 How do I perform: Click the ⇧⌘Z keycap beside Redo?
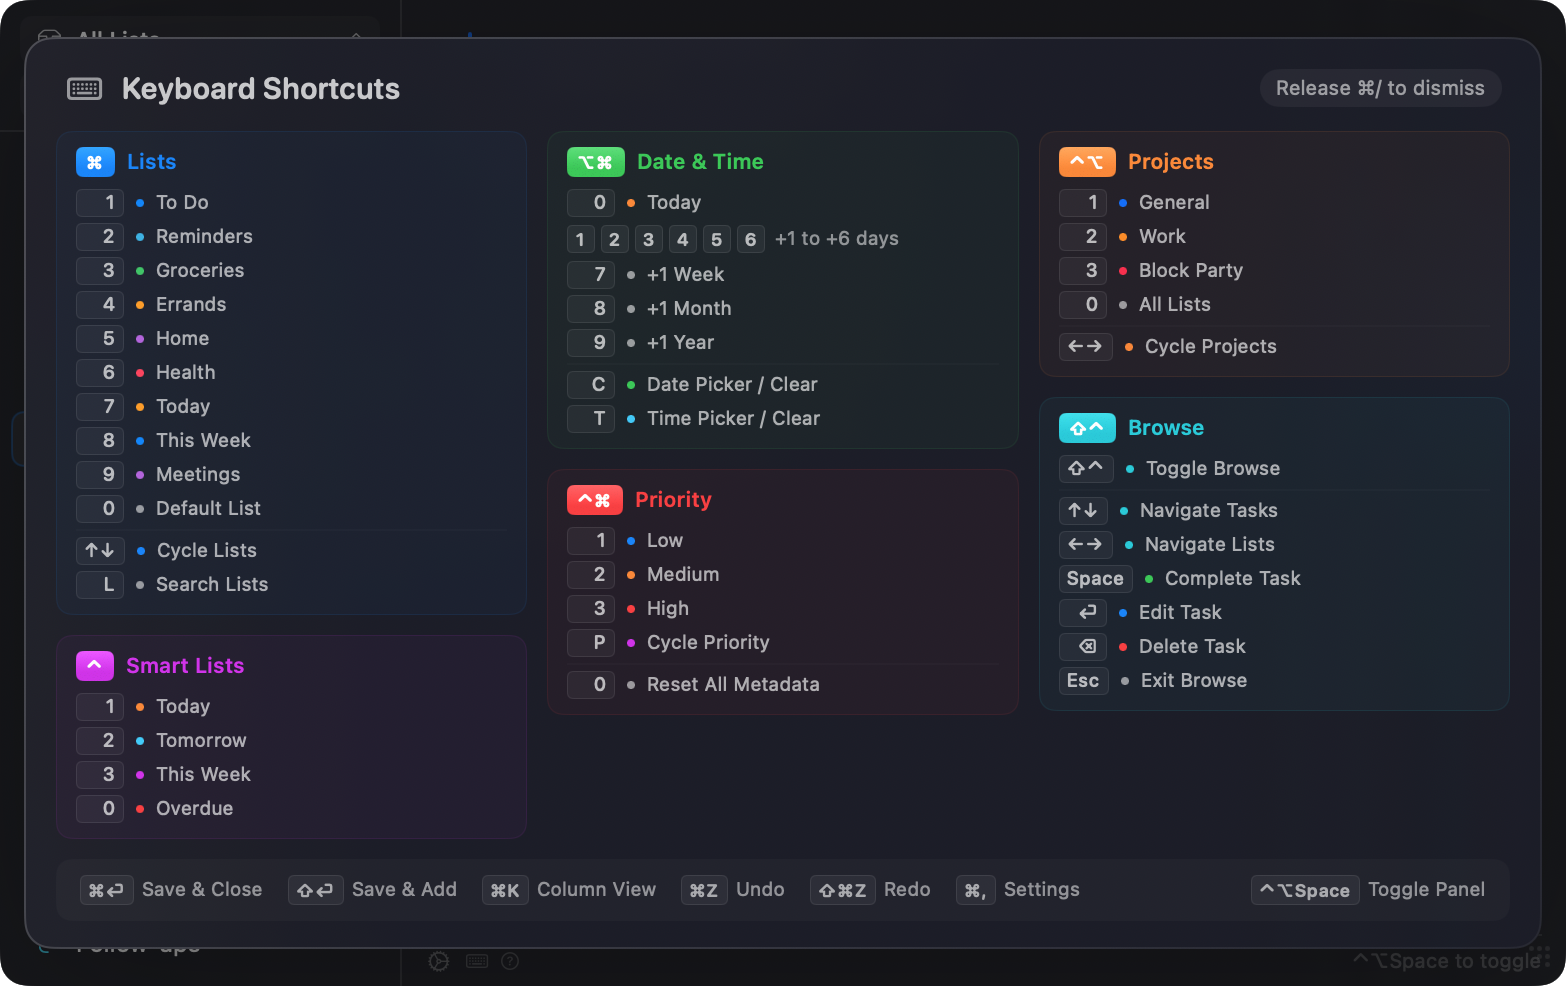[843, 890]
